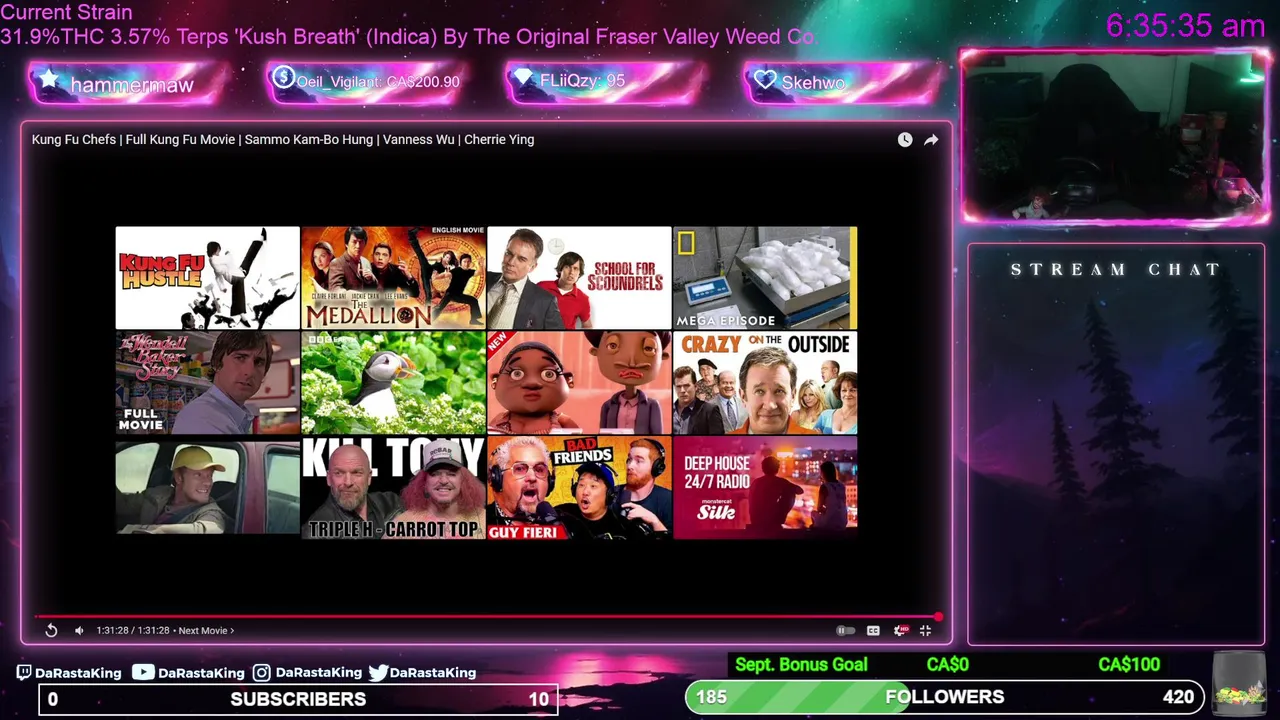Click the YouTube icon beside DaRastaKing
This screenshot has width=1280, height=720.
tap(143, 673)
